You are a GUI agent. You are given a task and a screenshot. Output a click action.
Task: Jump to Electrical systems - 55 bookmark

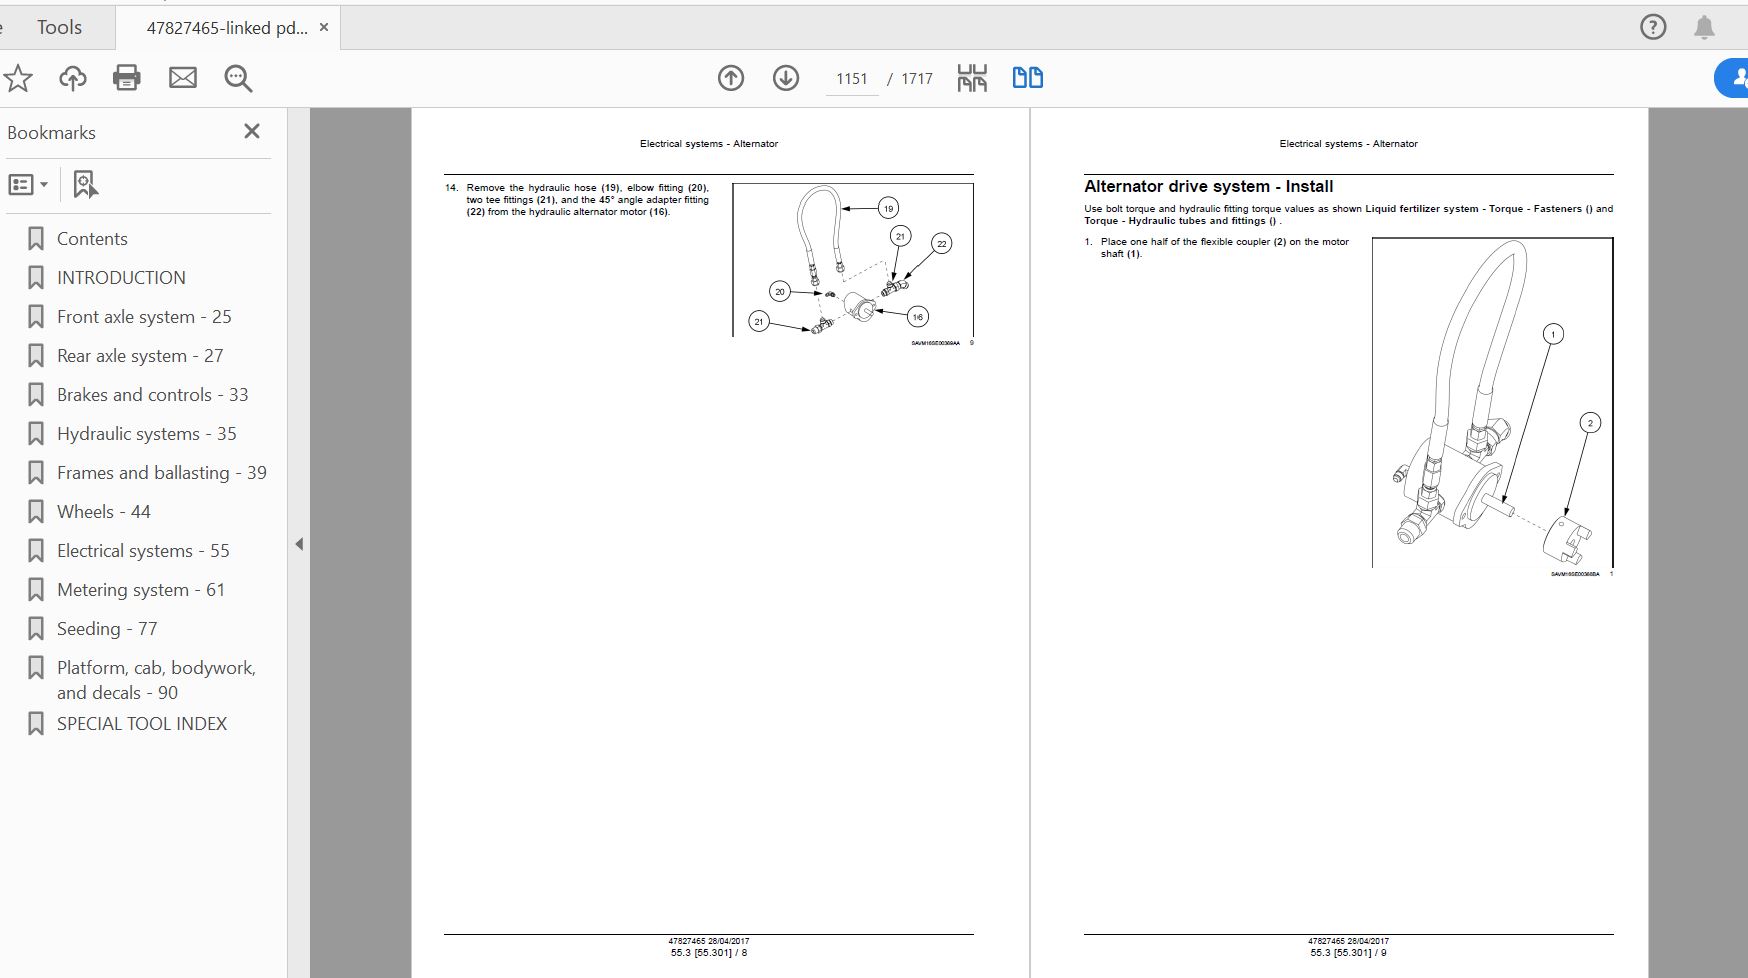click(143, 550)
